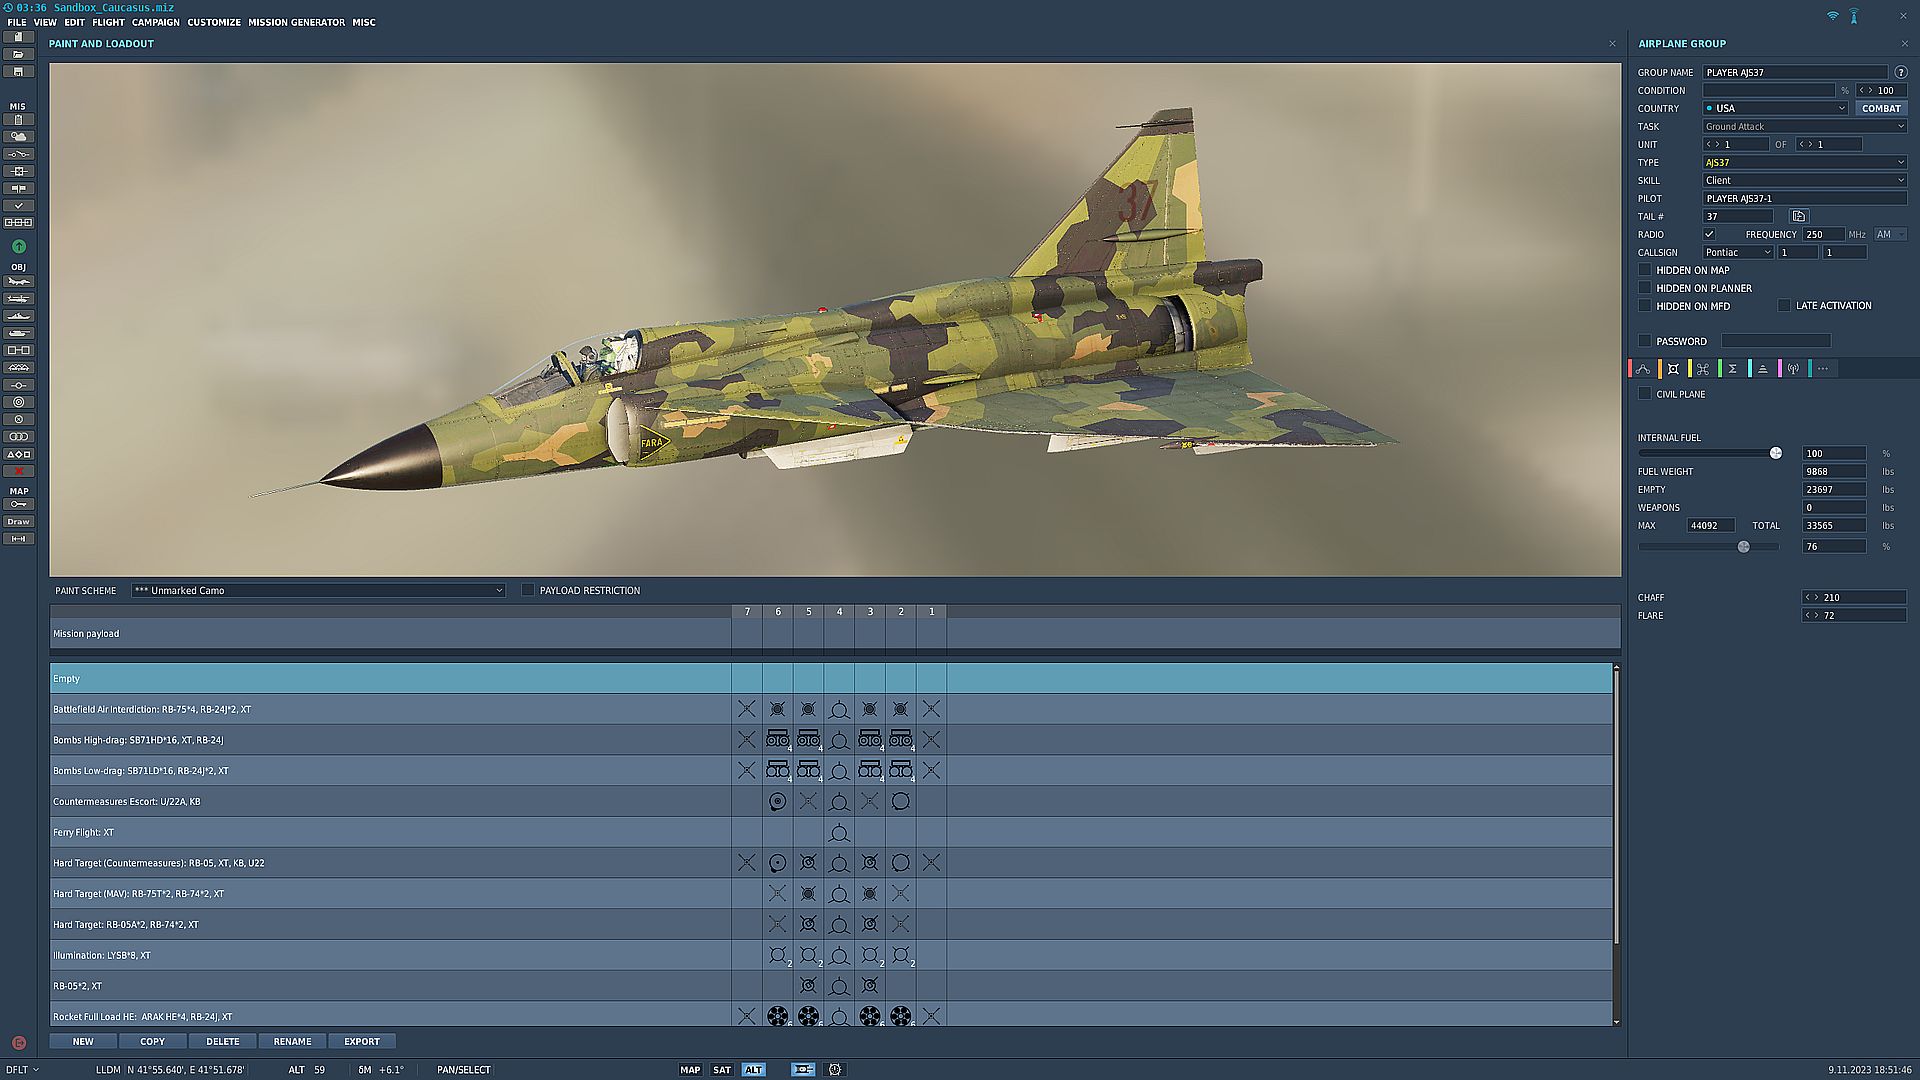Click the EXPORT payload button

(362, 1041)
